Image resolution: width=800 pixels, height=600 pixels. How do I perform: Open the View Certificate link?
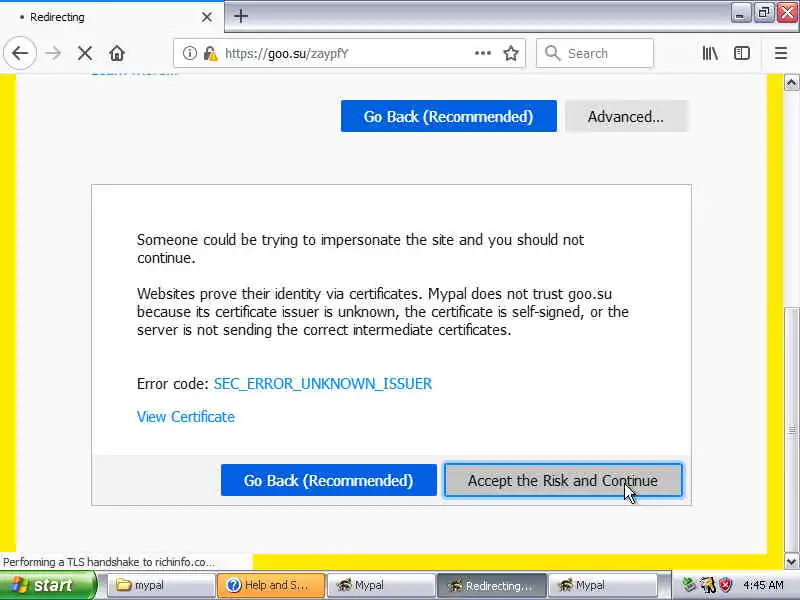(x=186, y=417)
